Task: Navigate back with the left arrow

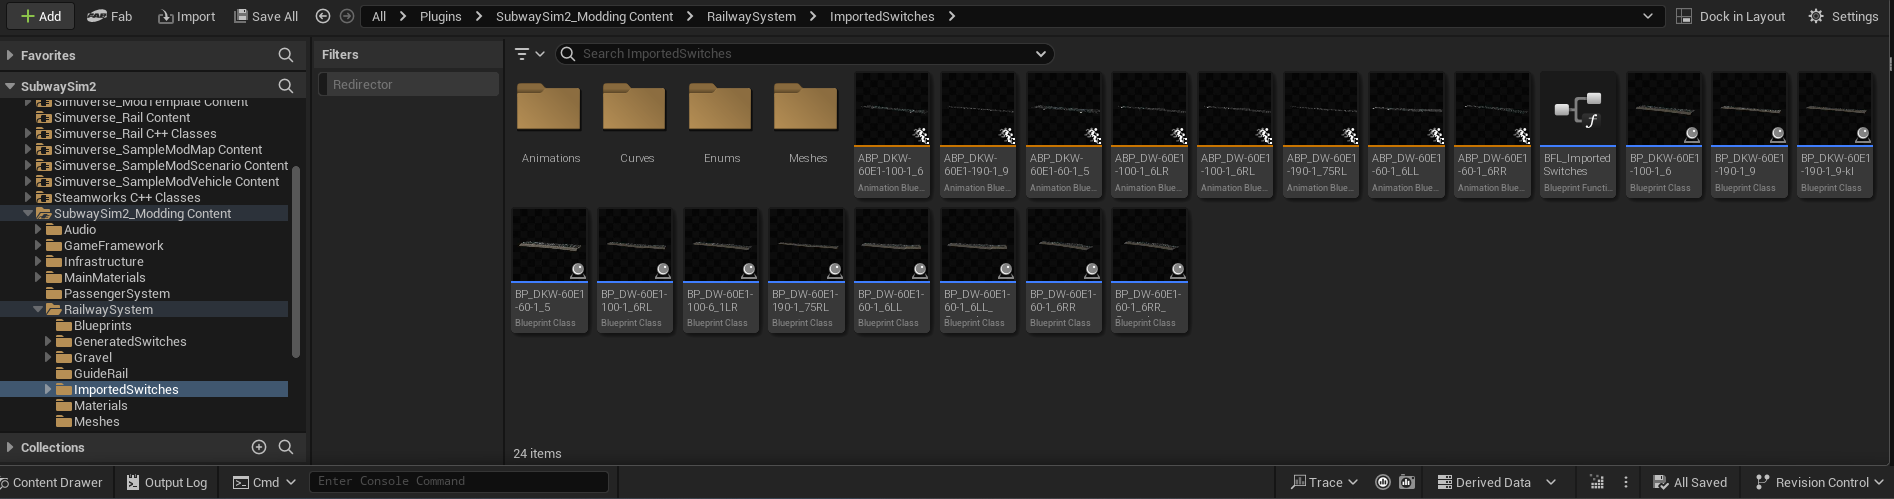Action: point(322,16)
